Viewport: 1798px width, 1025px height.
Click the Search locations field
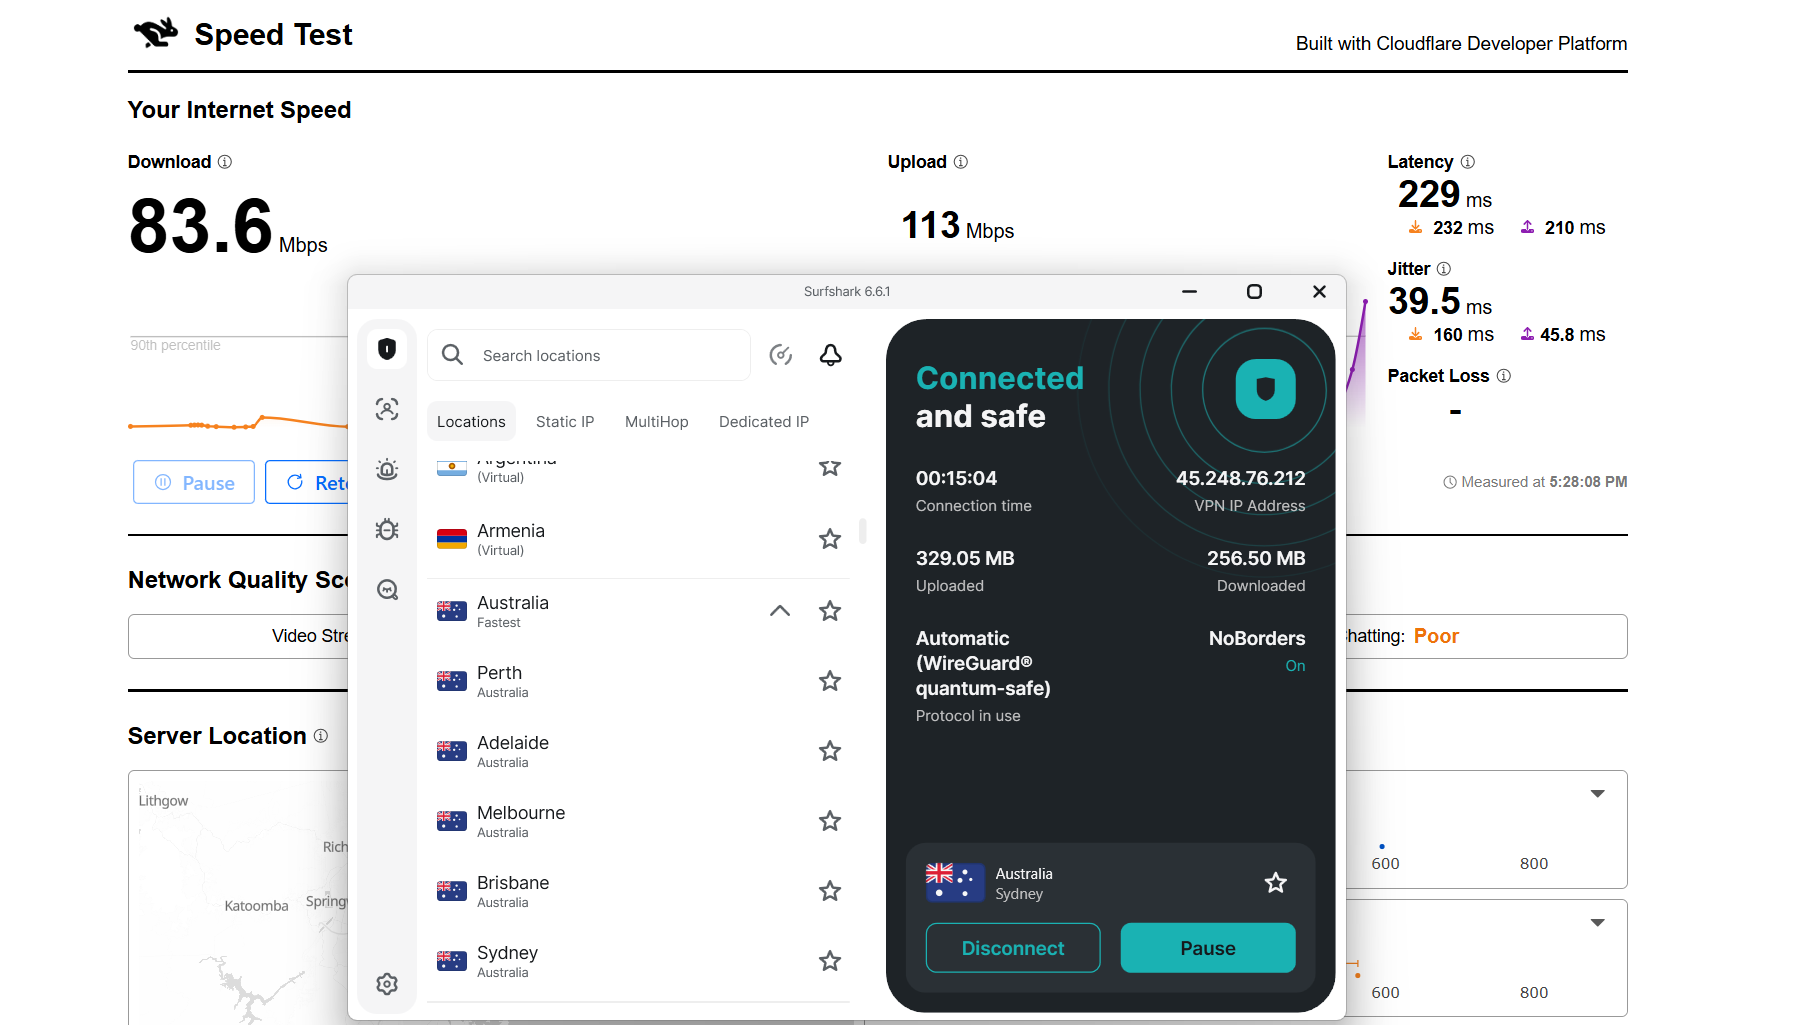click(x=589, y=355)
